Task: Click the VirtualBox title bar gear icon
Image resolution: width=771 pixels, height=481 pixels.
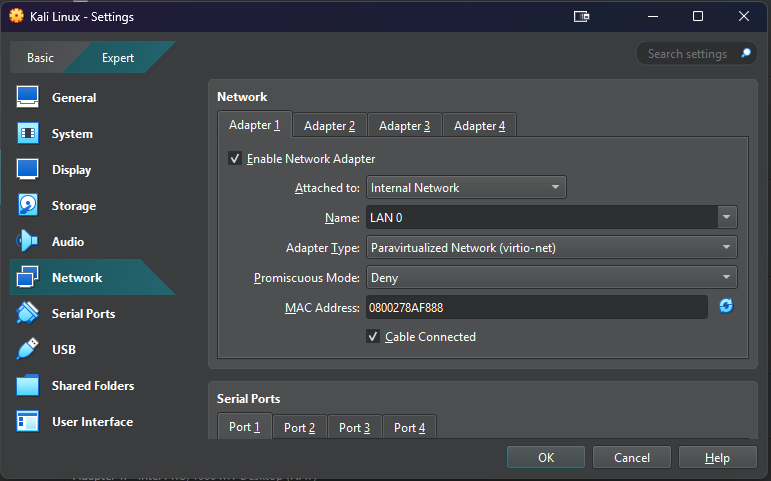Action: pyautogui.click(x=16, y=16)
